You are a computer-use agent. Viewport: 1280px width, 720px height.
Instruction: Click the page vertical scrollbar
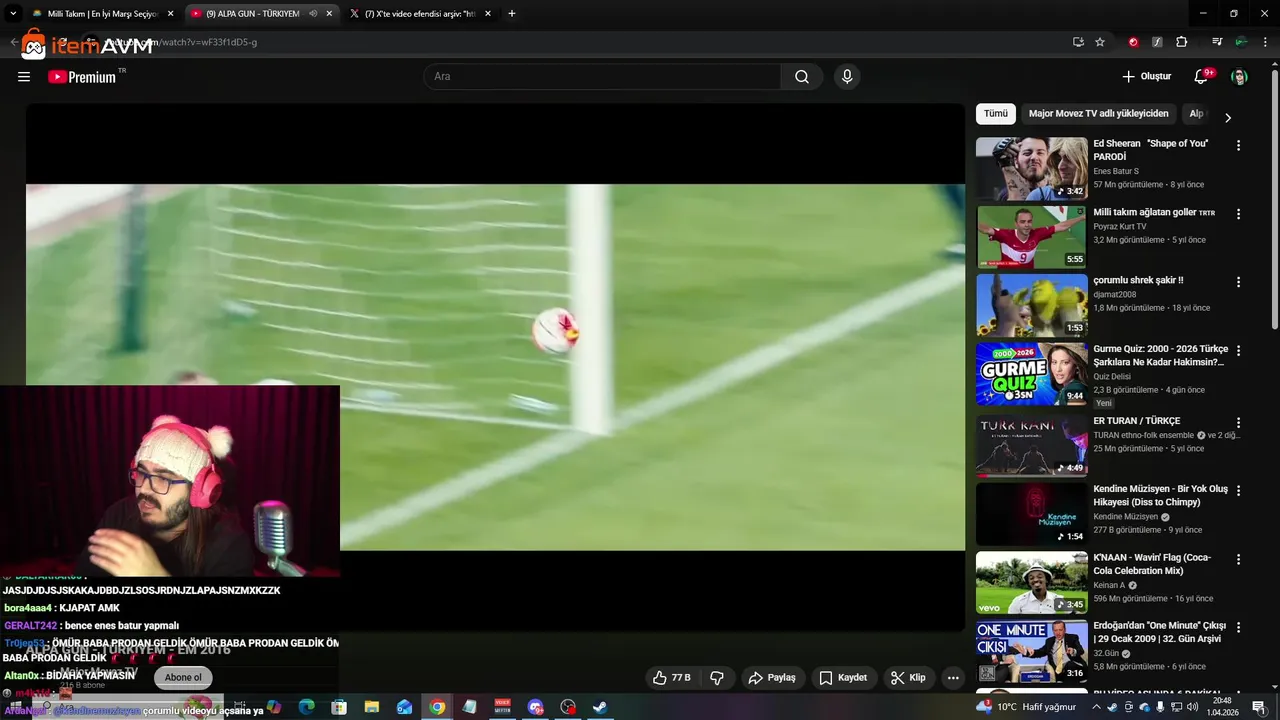pyautogui.click(x=1274, y=200)
